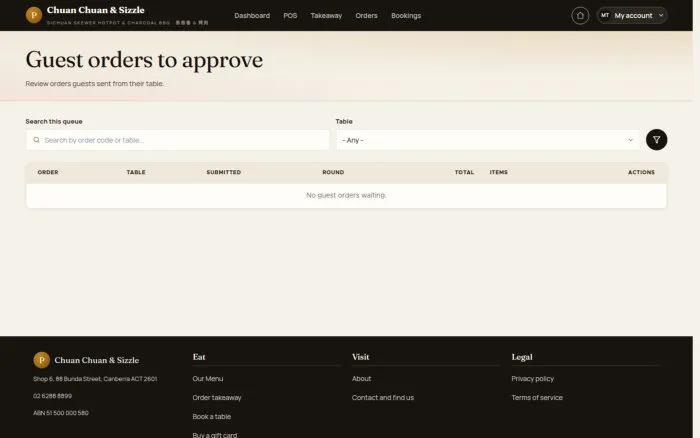The image size is (700, 438).
Task: Click 'No guest orders waiting.' message row
Action: pos(346,196)
